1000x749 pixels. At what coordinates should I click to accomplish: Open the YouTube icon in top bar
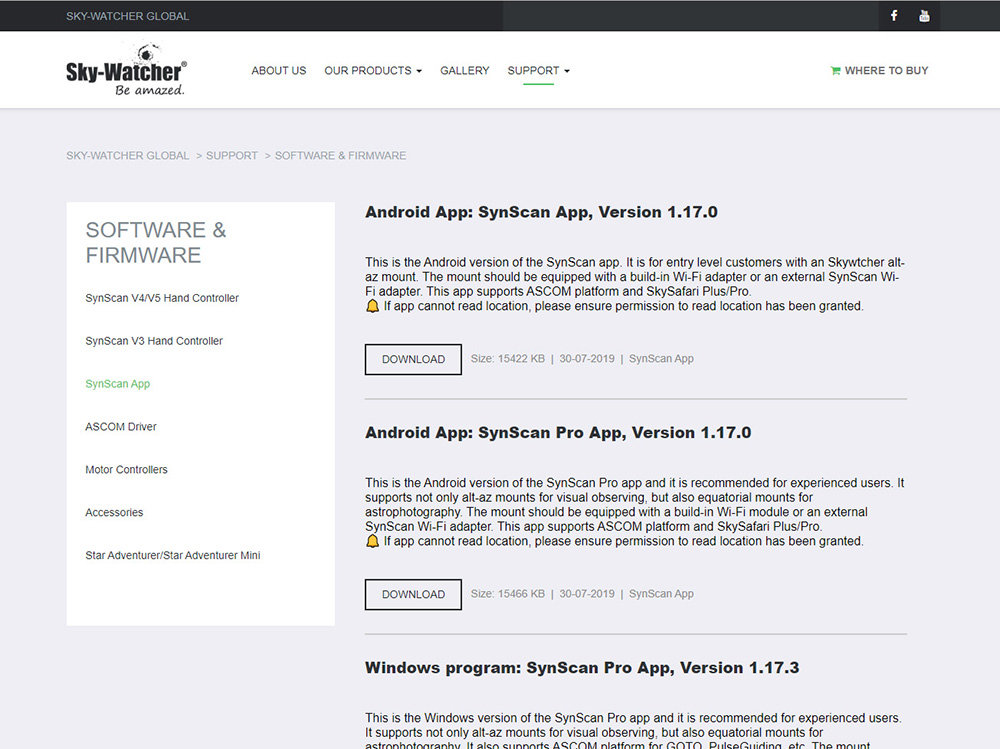[924, 16]
